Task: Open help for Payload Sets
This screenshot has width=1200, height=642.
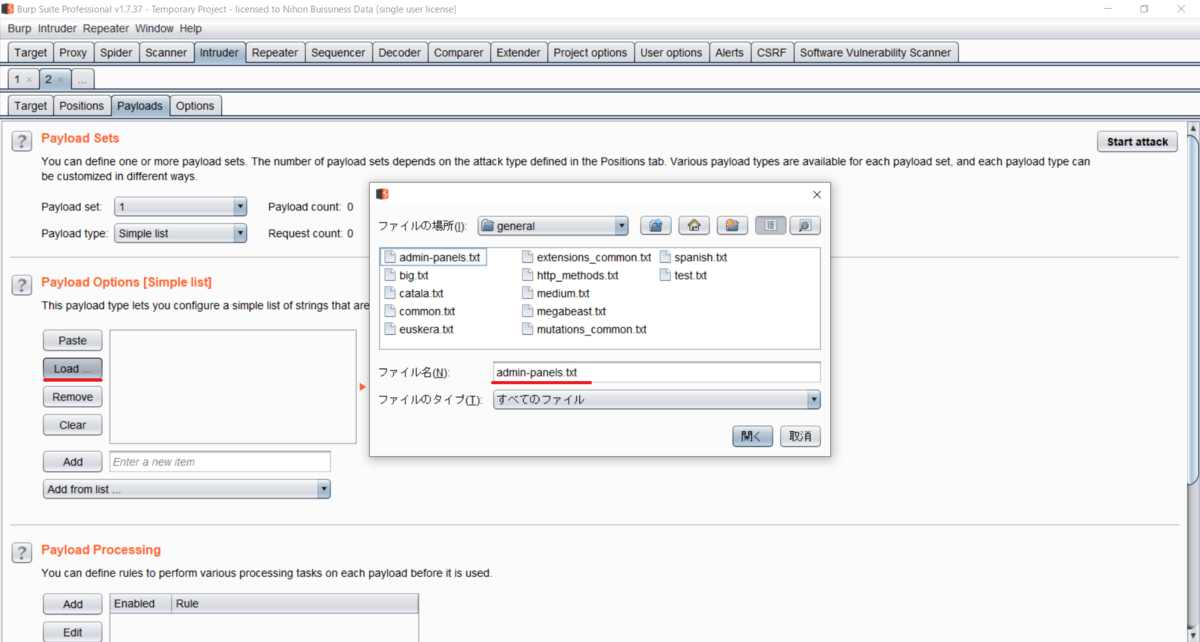Action: pyautogui.click(x=21, y=142)
